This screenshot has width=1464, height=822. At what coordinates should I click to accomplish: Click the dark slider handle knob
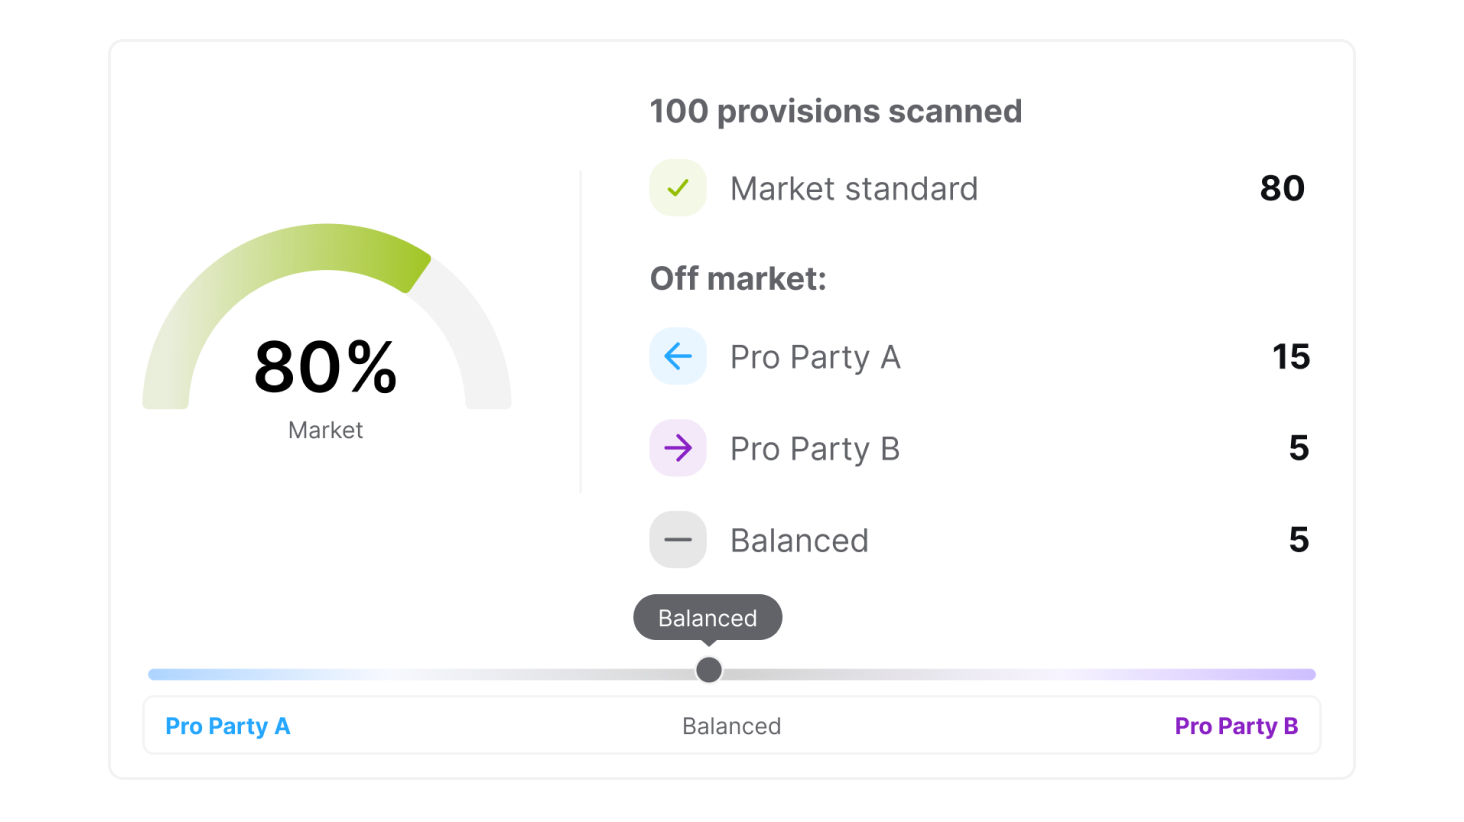(709, 670)
